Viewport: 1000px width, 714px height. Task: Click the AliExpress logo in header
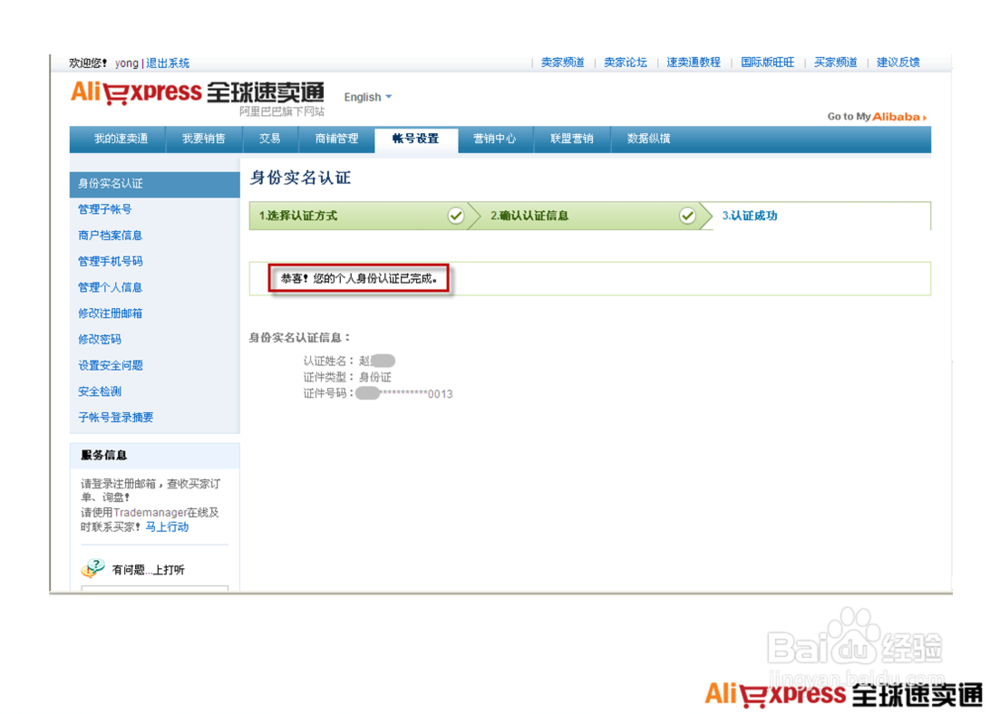[198, 93]
